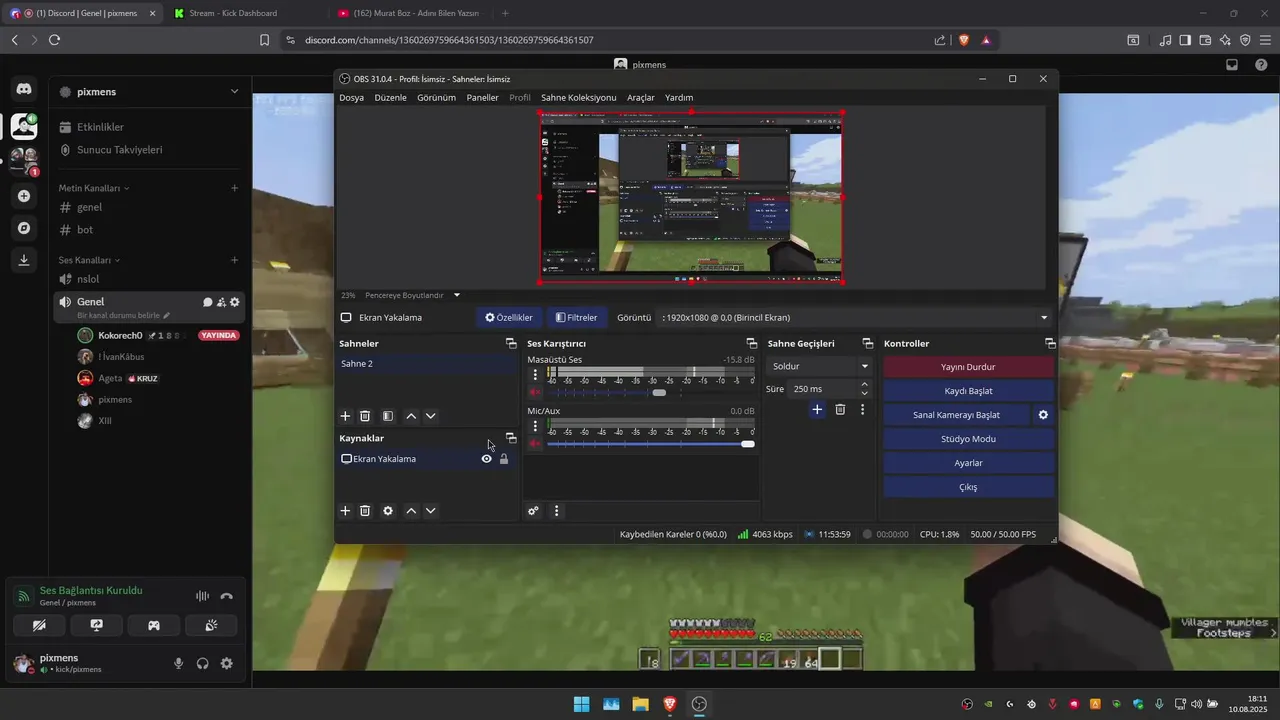This screenshot has height=720, width=1280.
Task: Open Genel voice channel chat bubble
Action: 208,302
